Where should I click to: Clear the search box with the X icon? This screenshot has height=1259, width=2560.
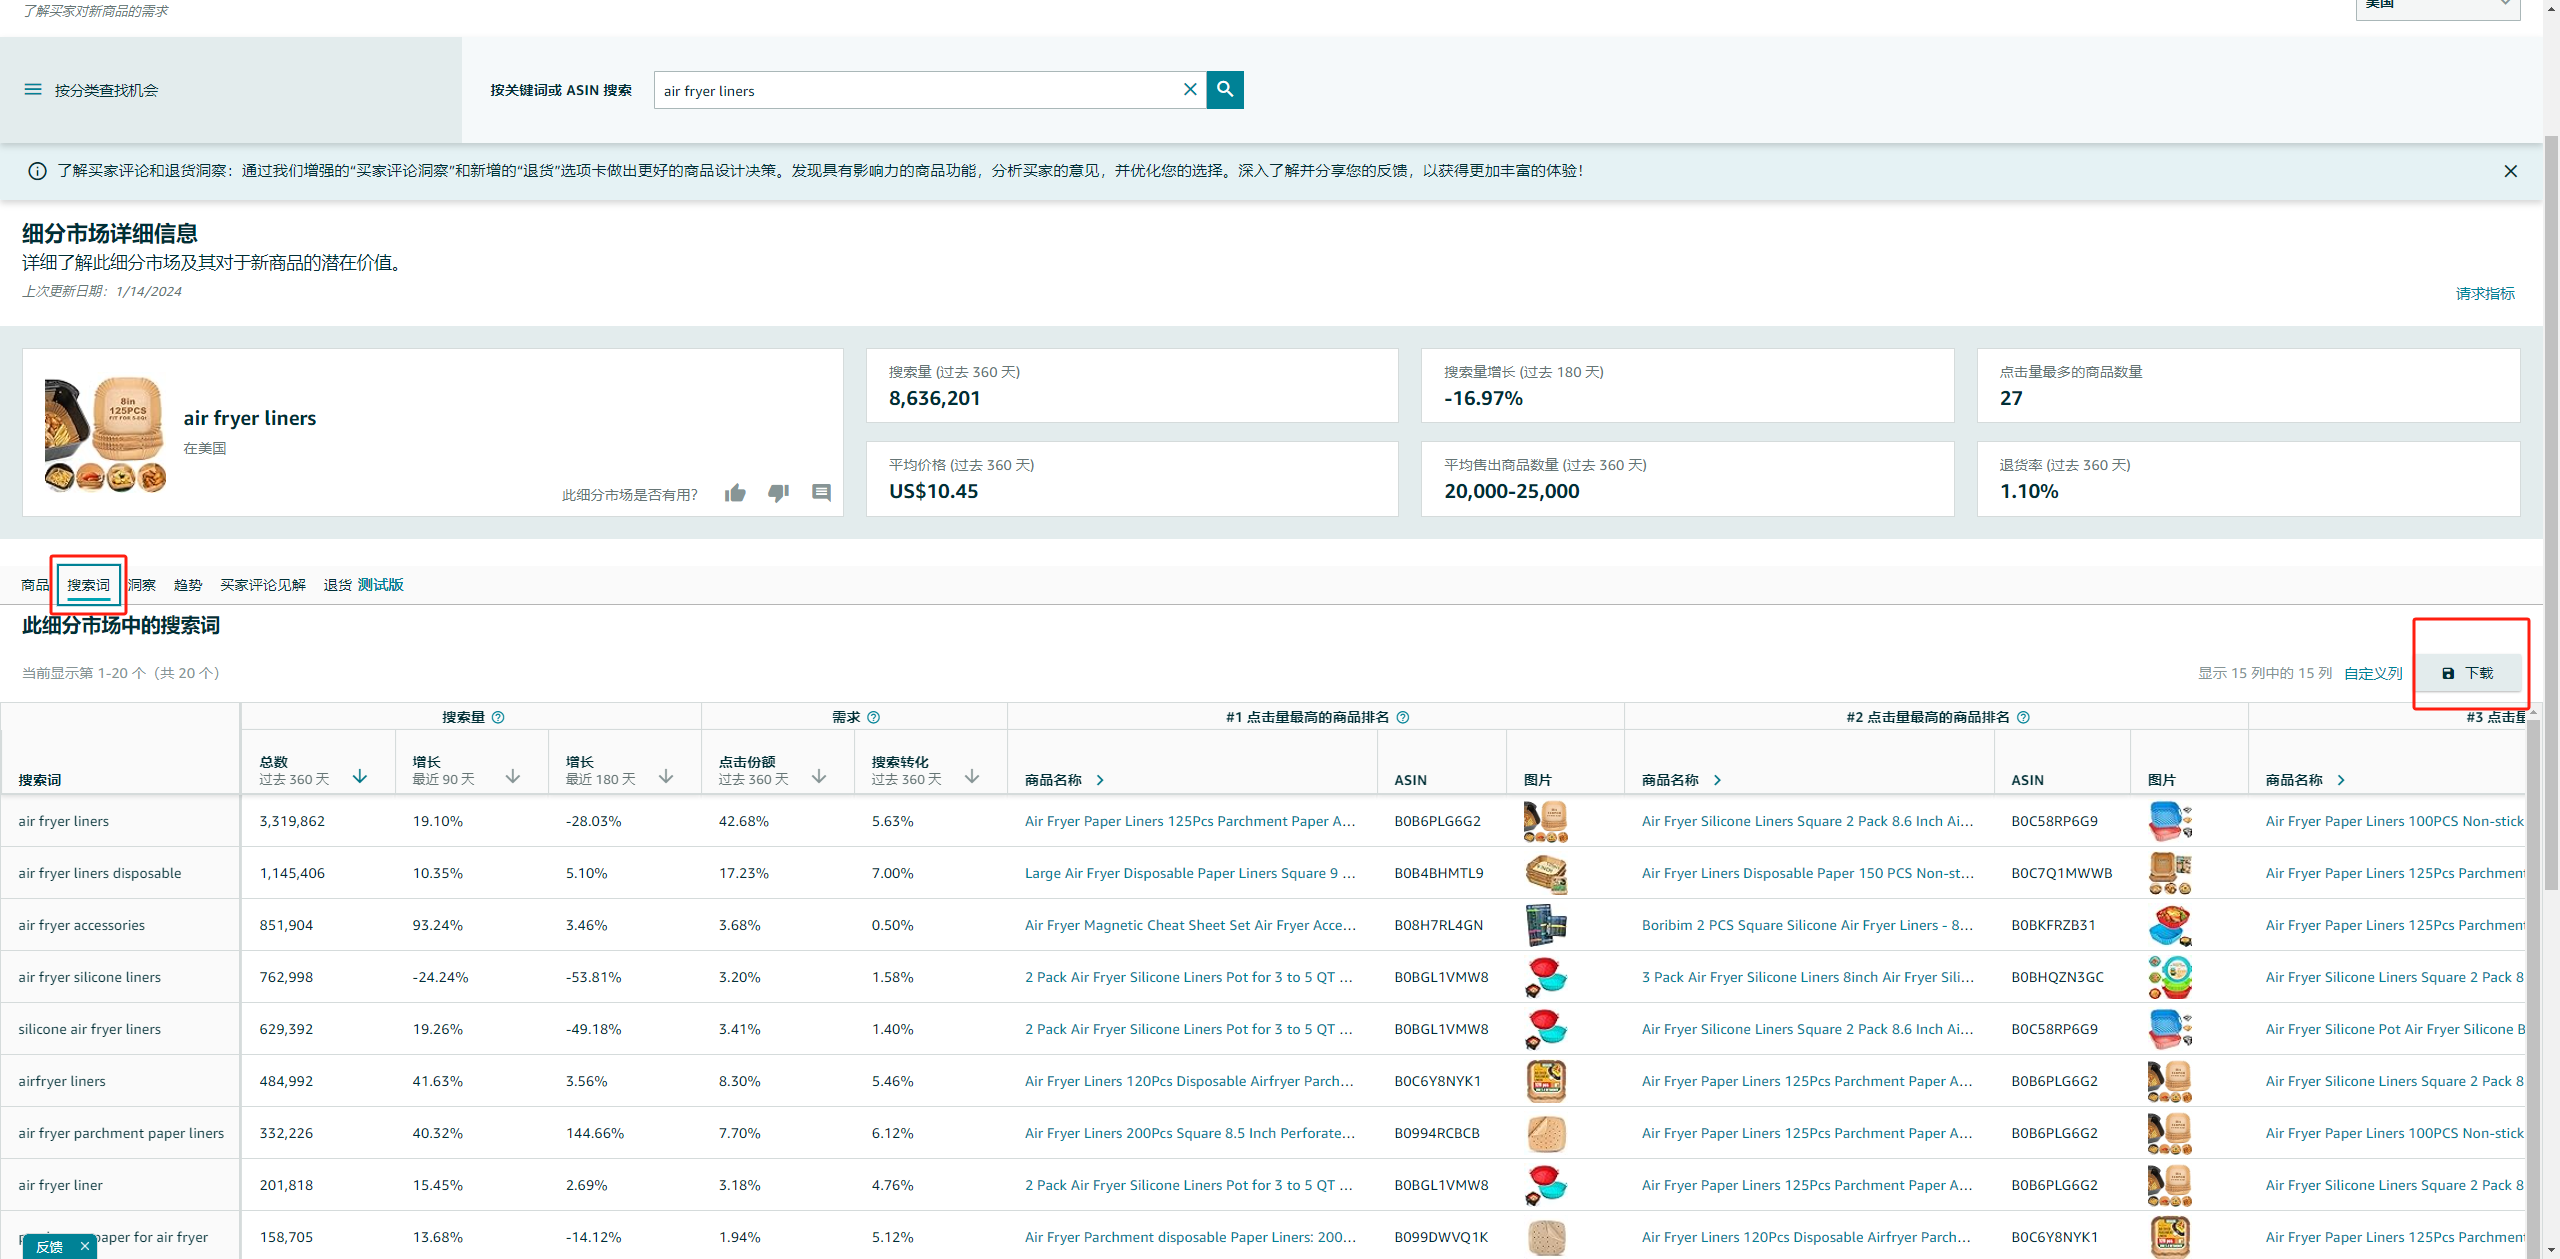[x=1189, y=89]
